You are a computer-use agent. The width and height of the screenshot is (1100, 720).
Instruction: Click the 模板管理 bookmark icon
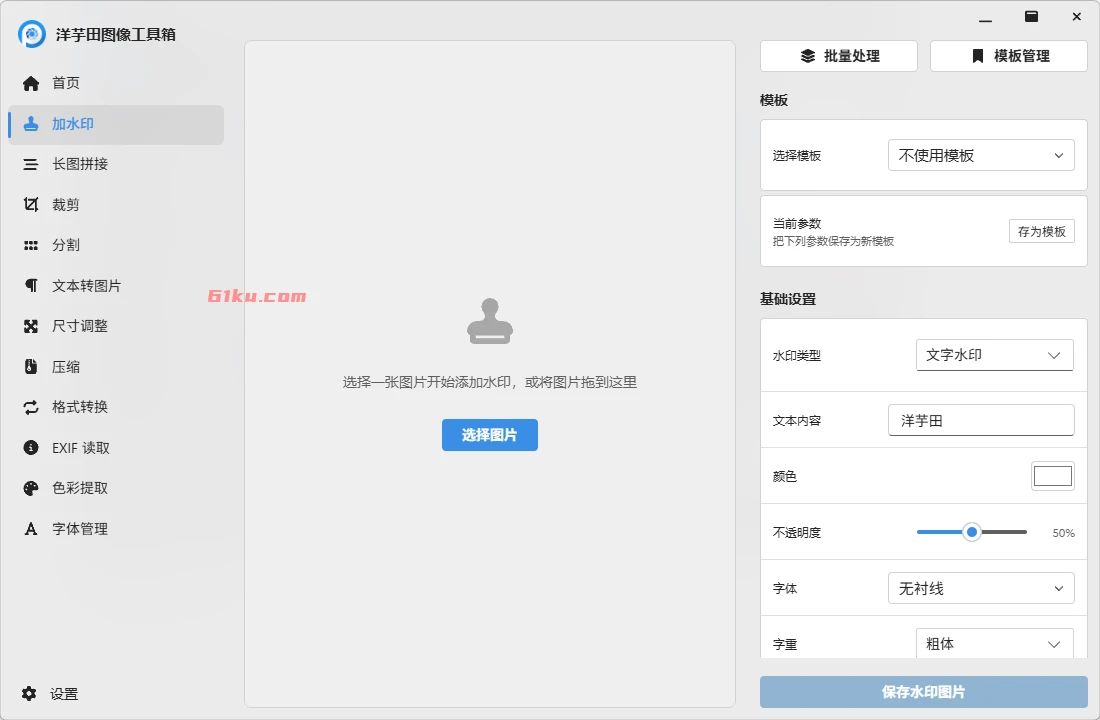[977, 56]
